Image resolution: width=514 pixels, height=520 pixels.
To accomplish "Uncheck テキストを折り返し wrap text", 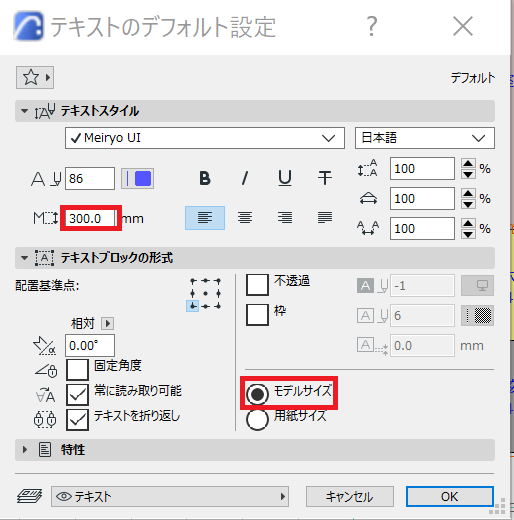I will tap(77, 420).
